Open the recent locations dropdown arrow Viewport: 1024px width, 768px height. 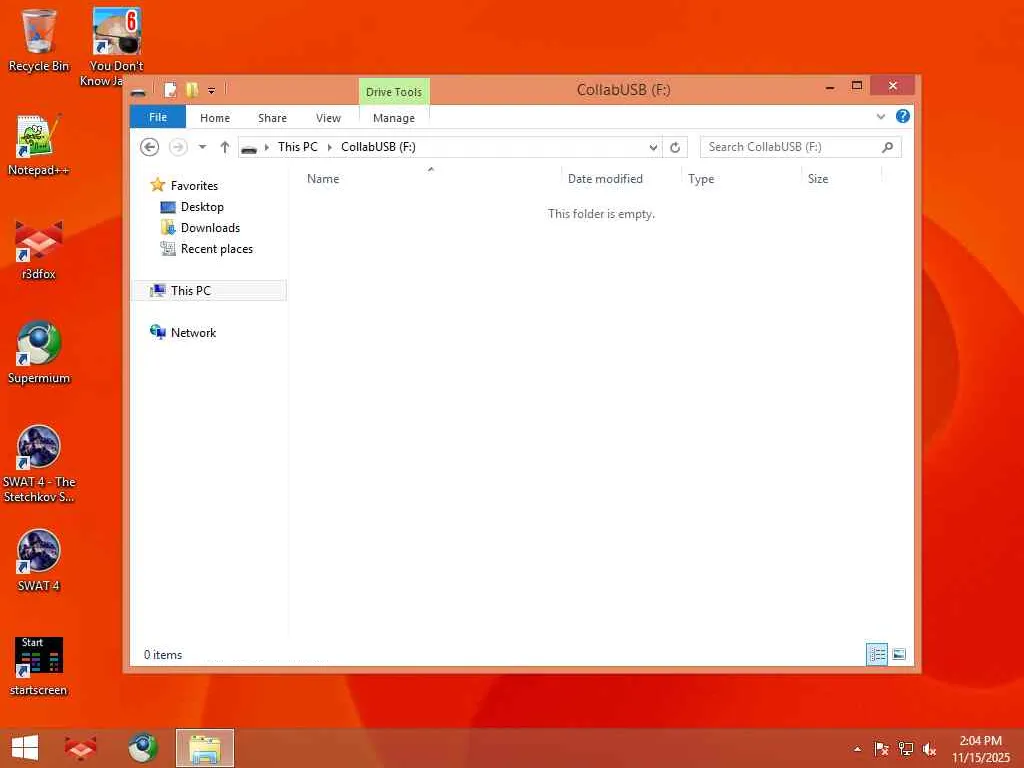coord(202,147)
